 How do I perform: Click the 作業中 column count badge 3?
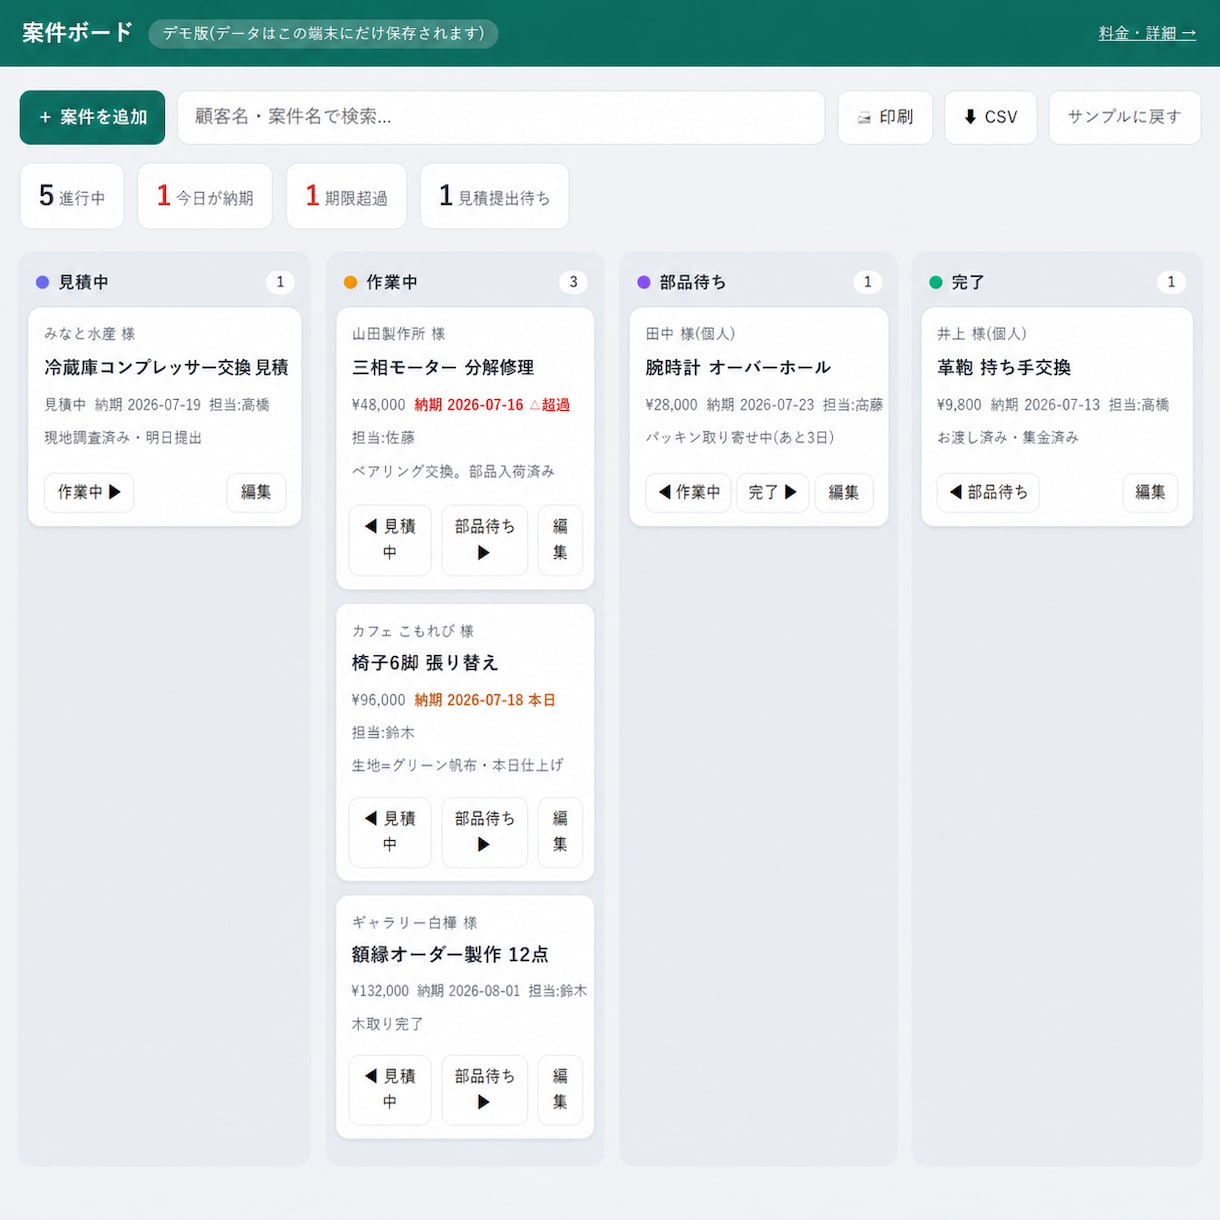[x=573, y=282]
